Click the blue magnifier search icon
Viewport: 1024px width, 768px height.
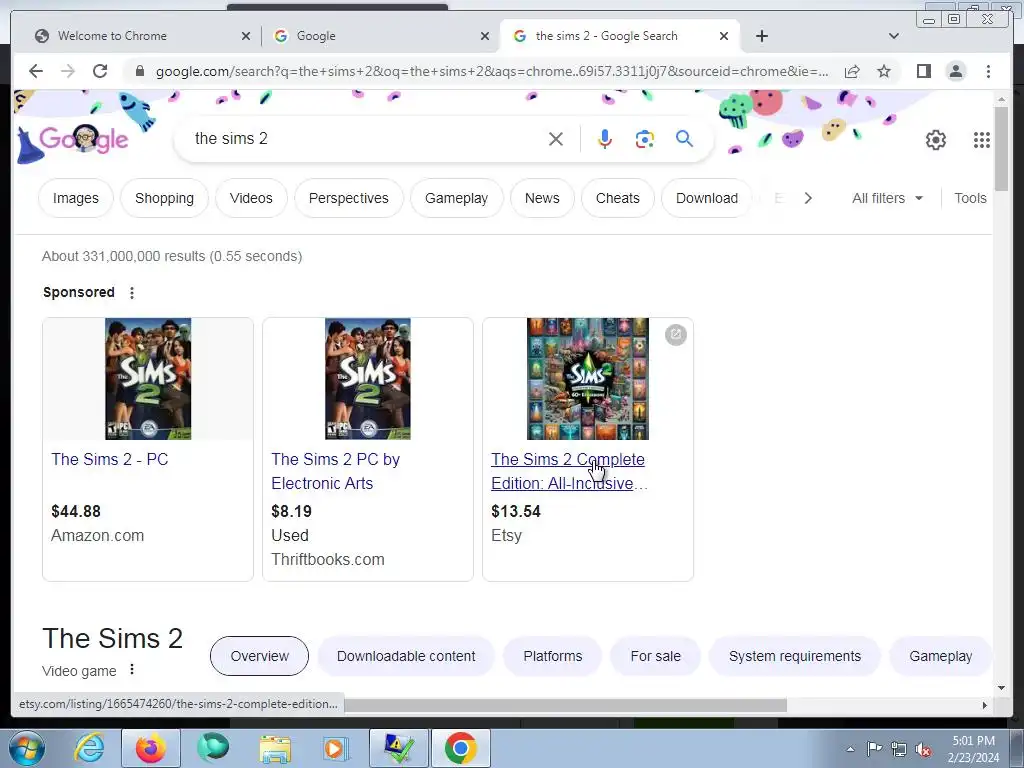(684, 138)
